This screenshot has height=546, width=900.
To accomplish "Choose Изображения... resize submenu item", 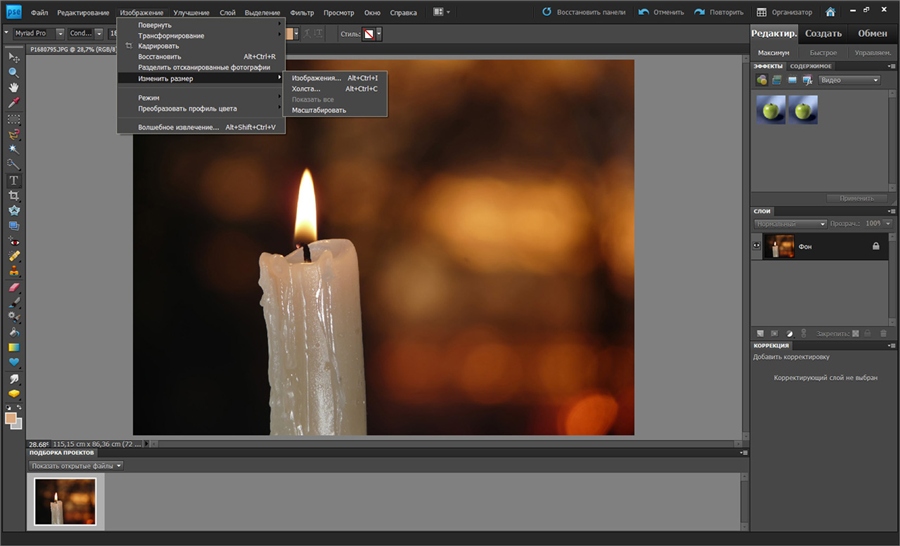I will (335, 78).
